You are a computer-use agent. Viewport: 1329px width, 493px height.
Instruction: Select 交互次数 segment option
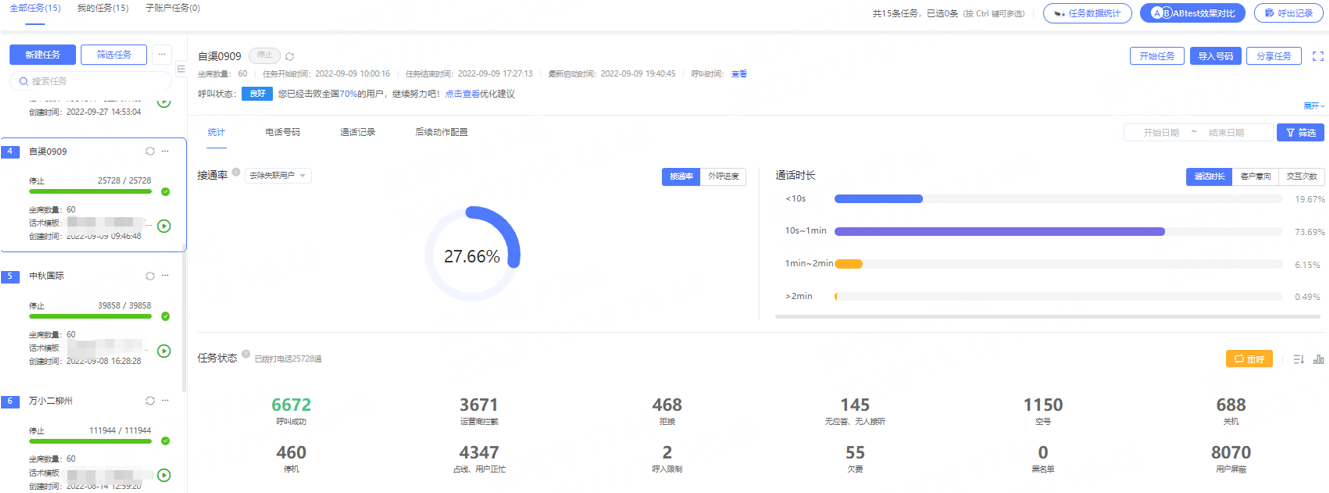pyautogui.click(x=1301, y=176)
